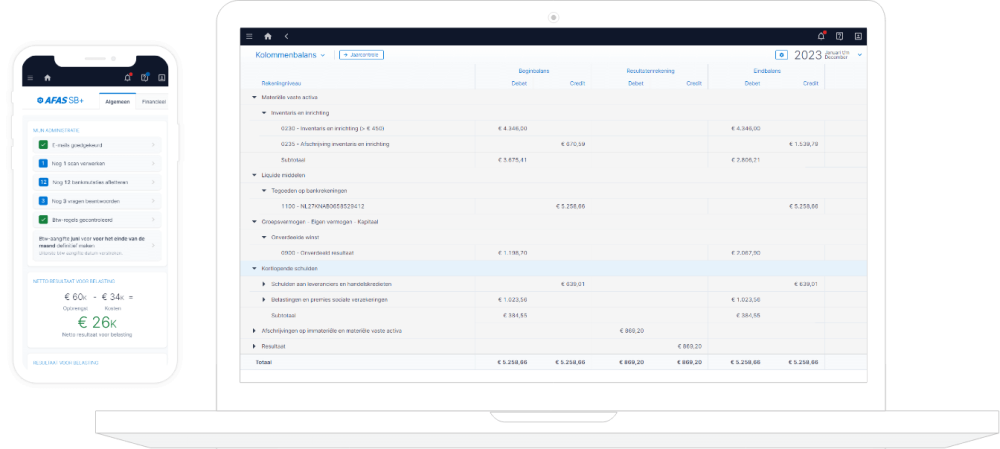Click the Beginbalans column group header
This screenshot has width=1000, height=449.
(534, 71)
